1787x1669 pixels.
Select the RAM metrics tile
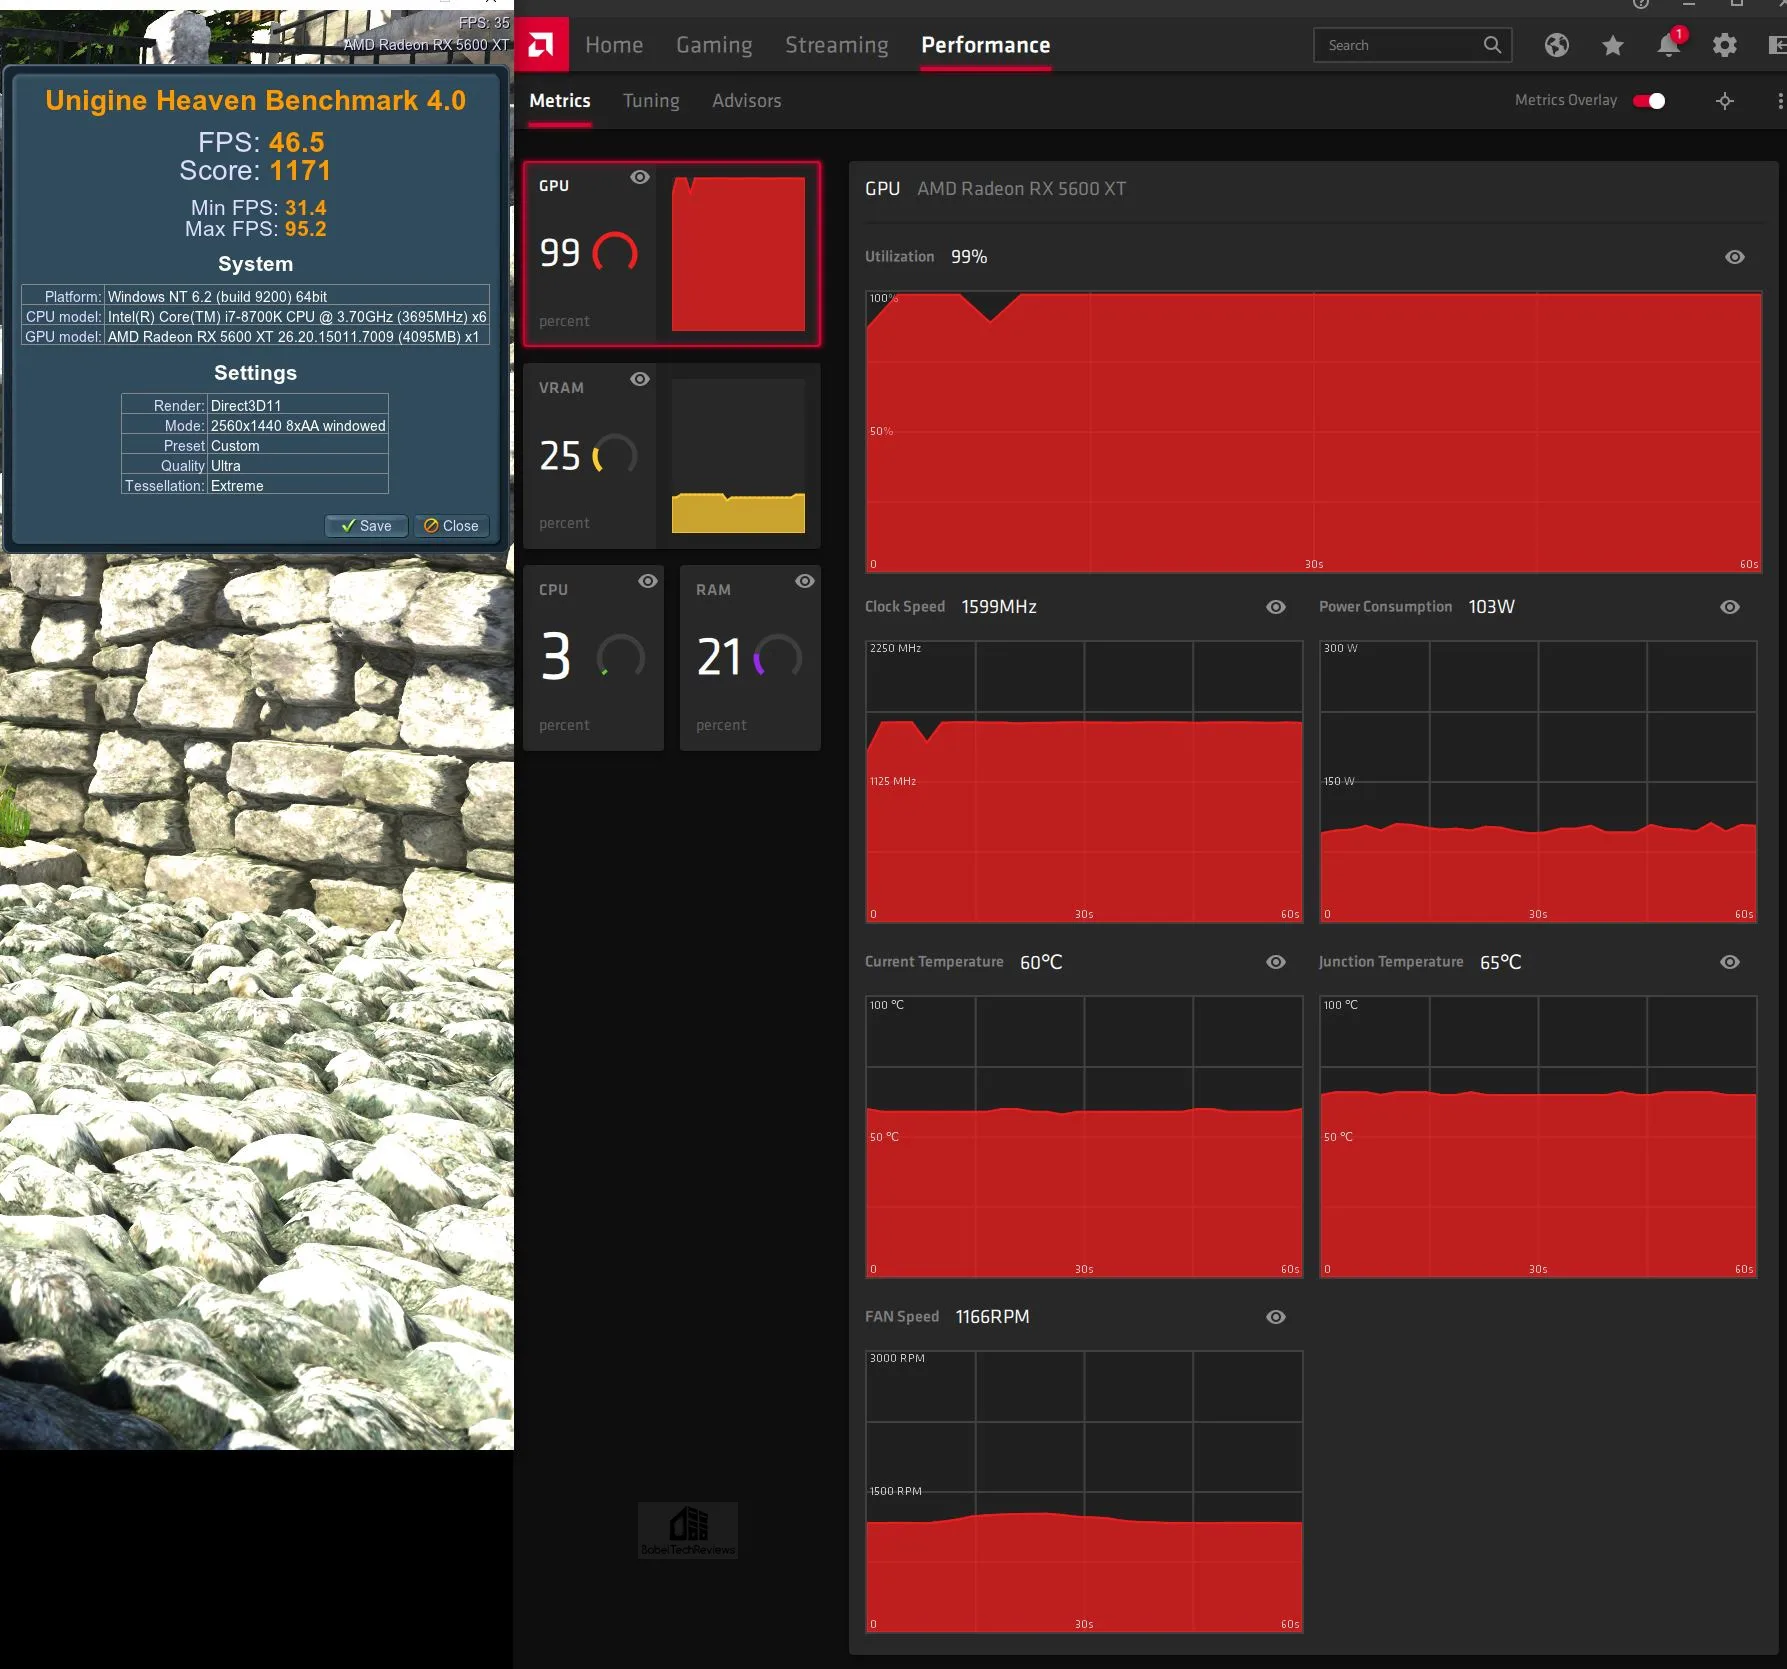[750, 658]
